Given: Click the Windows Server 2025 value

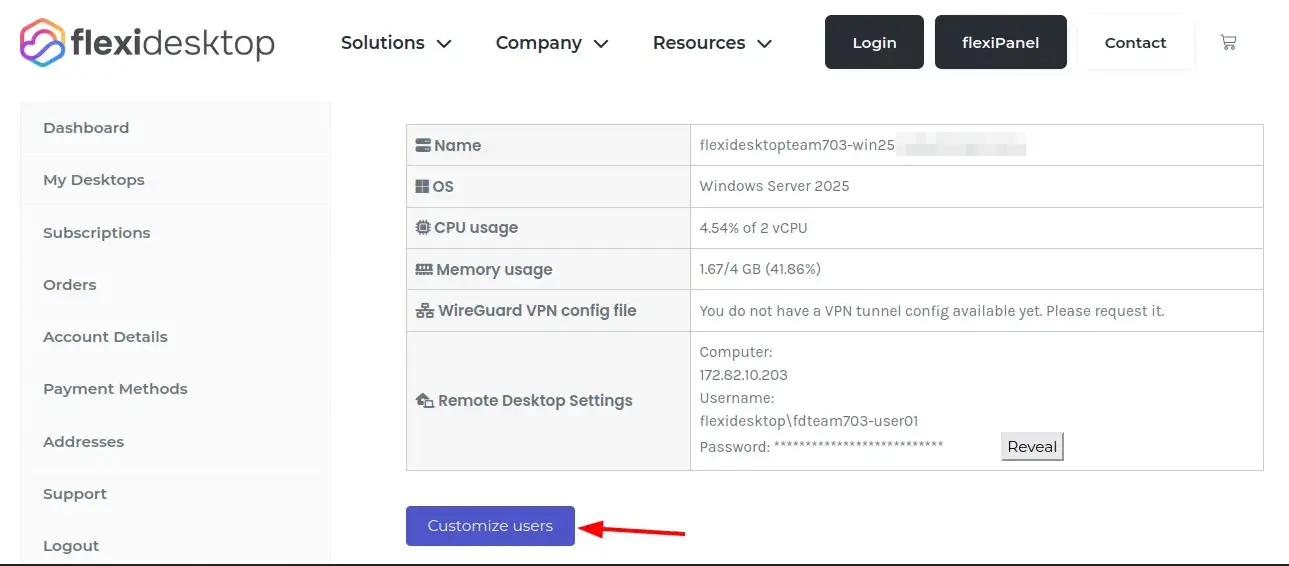Looking at the screenshot, I should pos(774,186).
